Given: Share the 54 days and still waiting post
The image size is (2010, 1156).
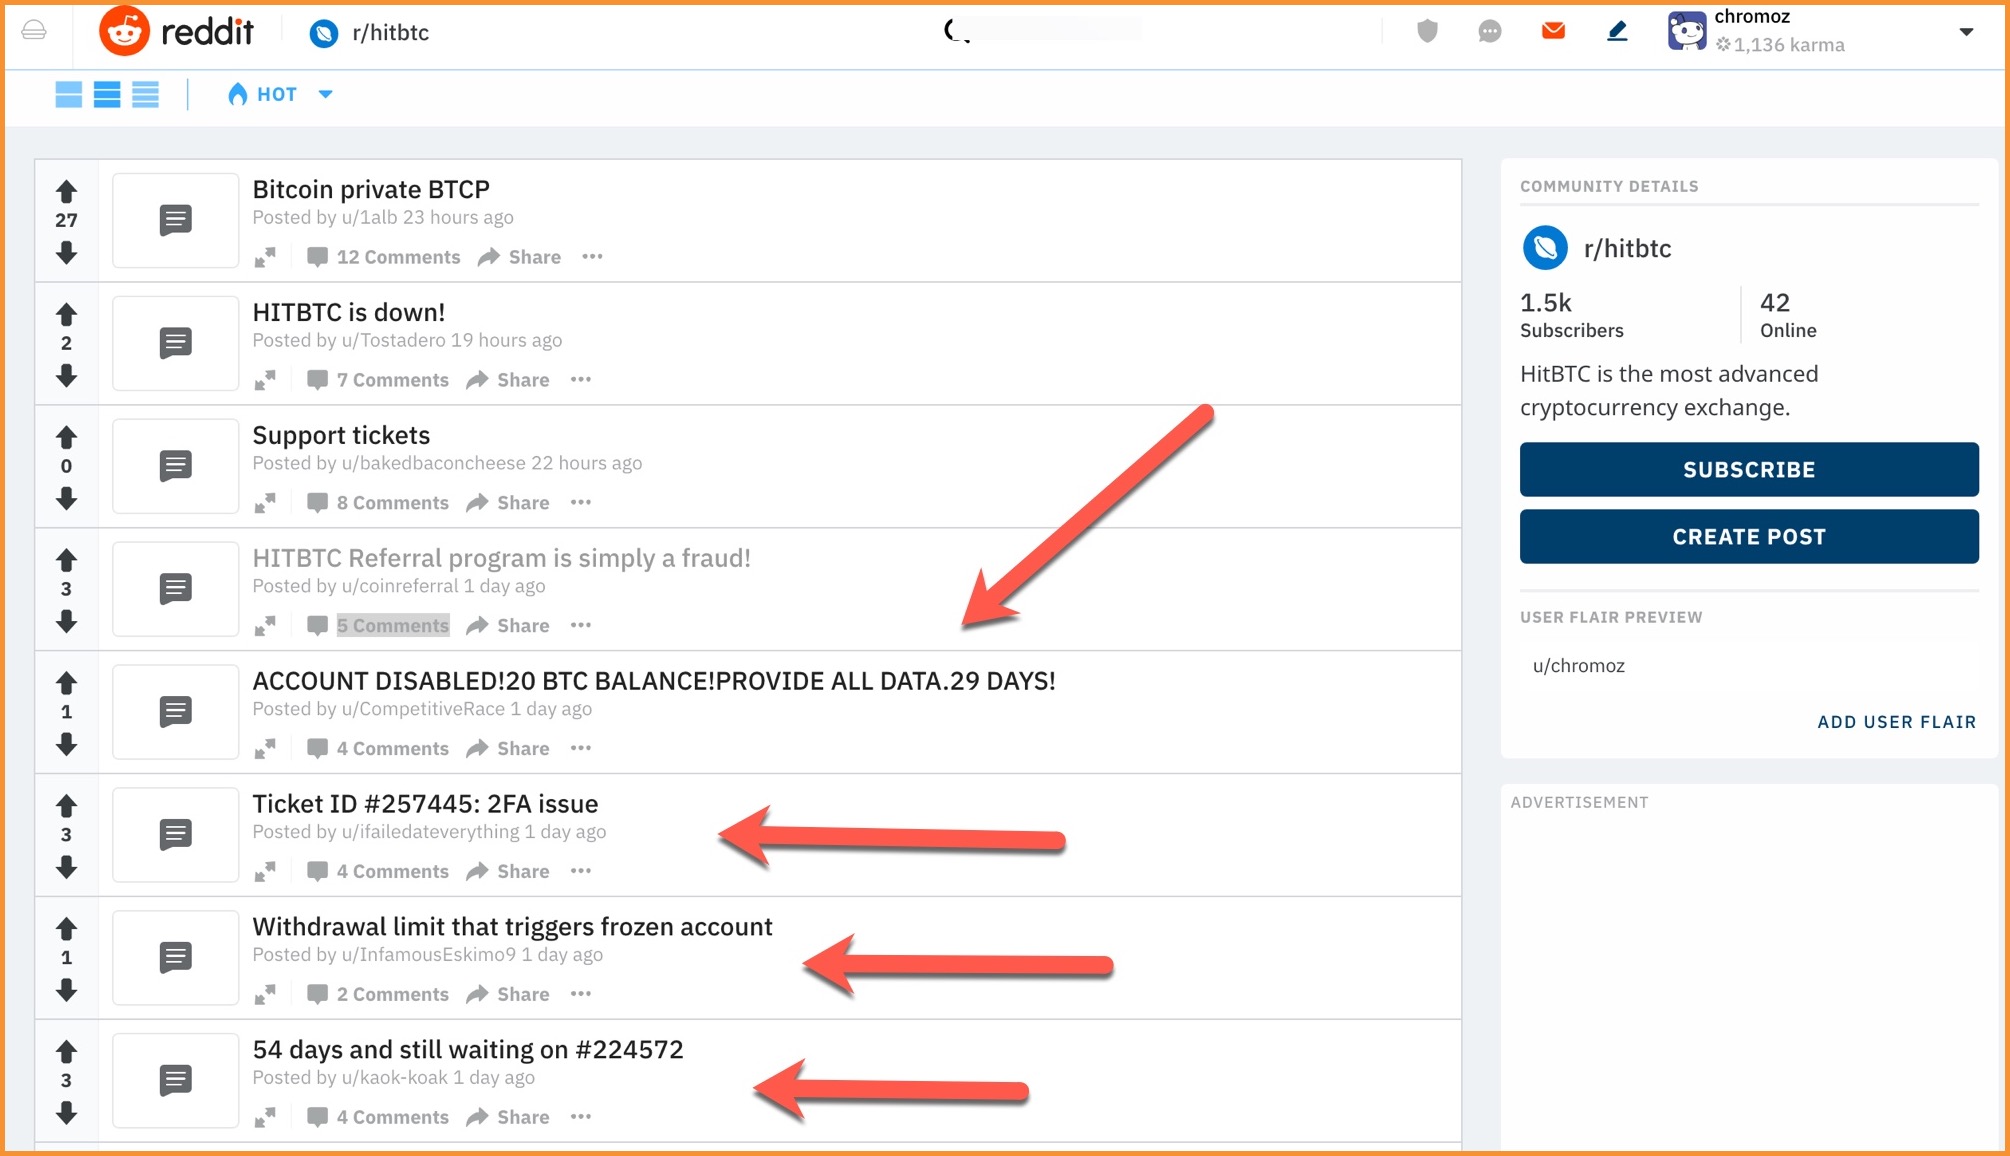Looking at the screenshot, I should pos(508,1118).
